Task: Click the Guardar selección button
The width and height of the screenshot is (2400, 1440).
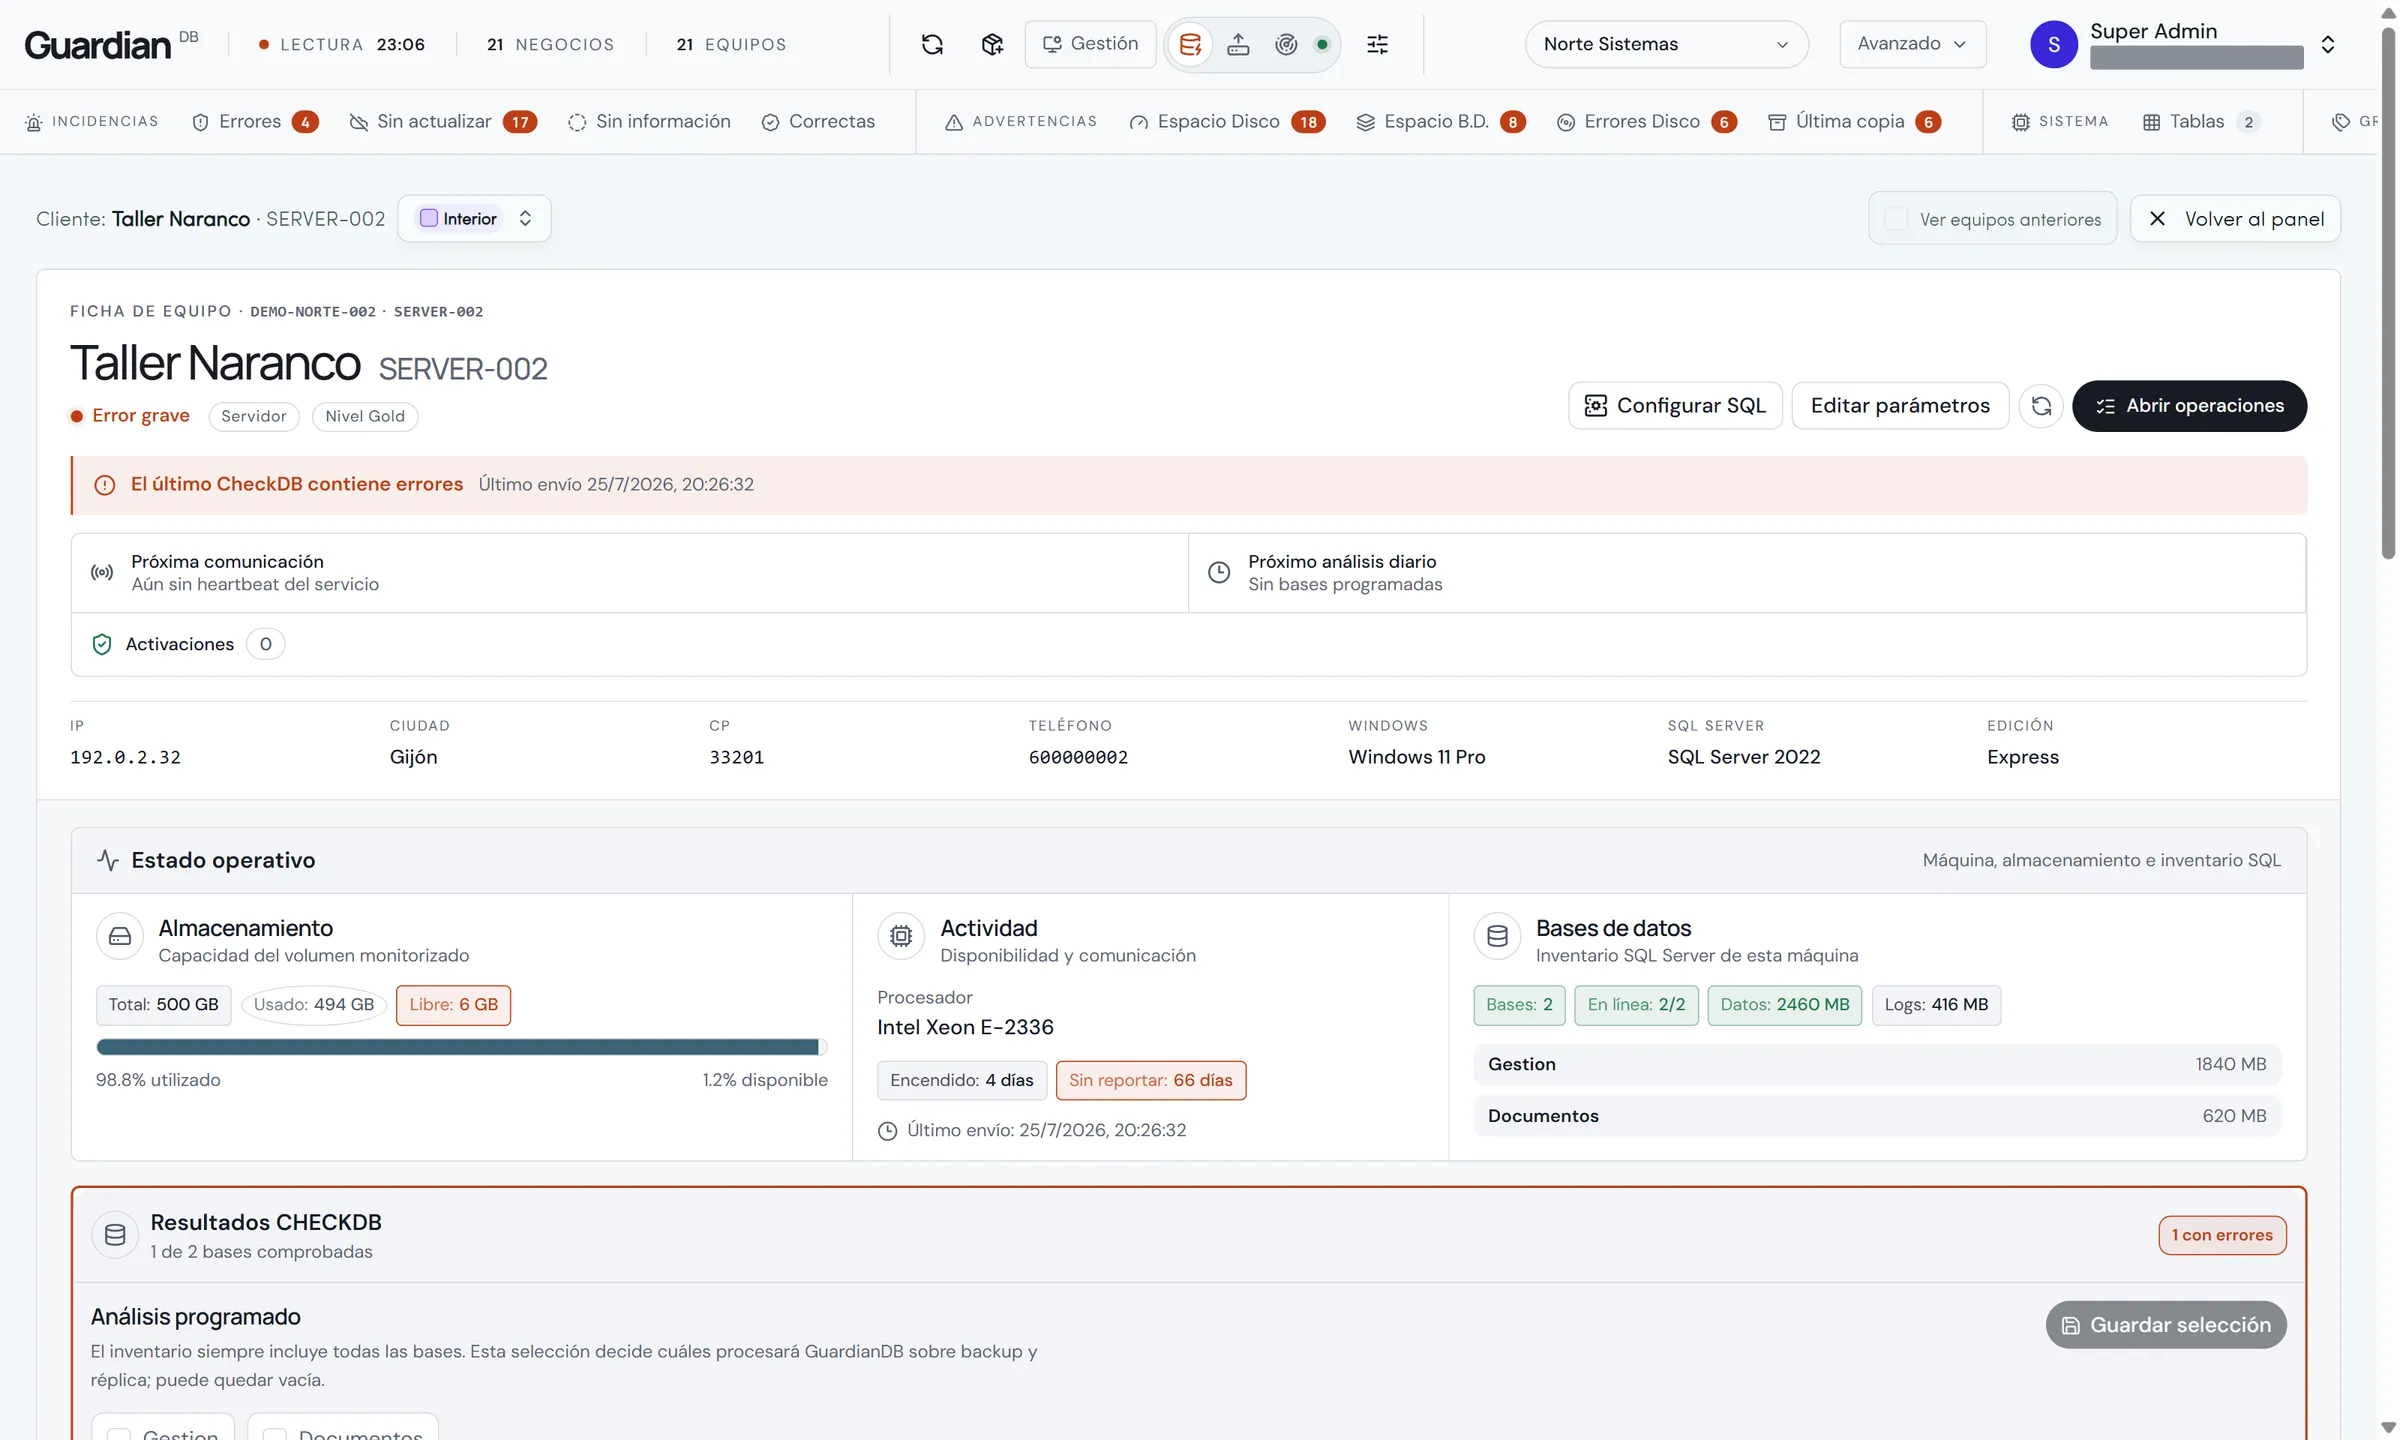Action: 2166,1325
